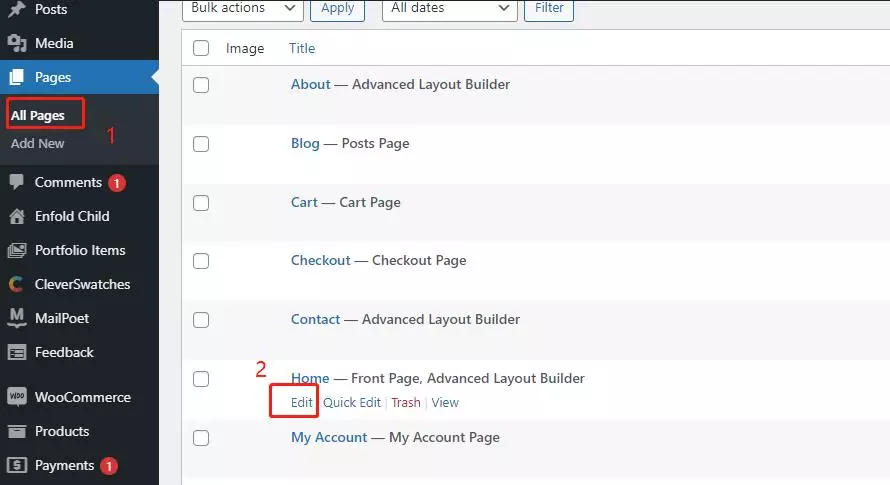This screenshot has width=890, height=485.
Task: Open the Blog page title link
Action: click(305, 143)
